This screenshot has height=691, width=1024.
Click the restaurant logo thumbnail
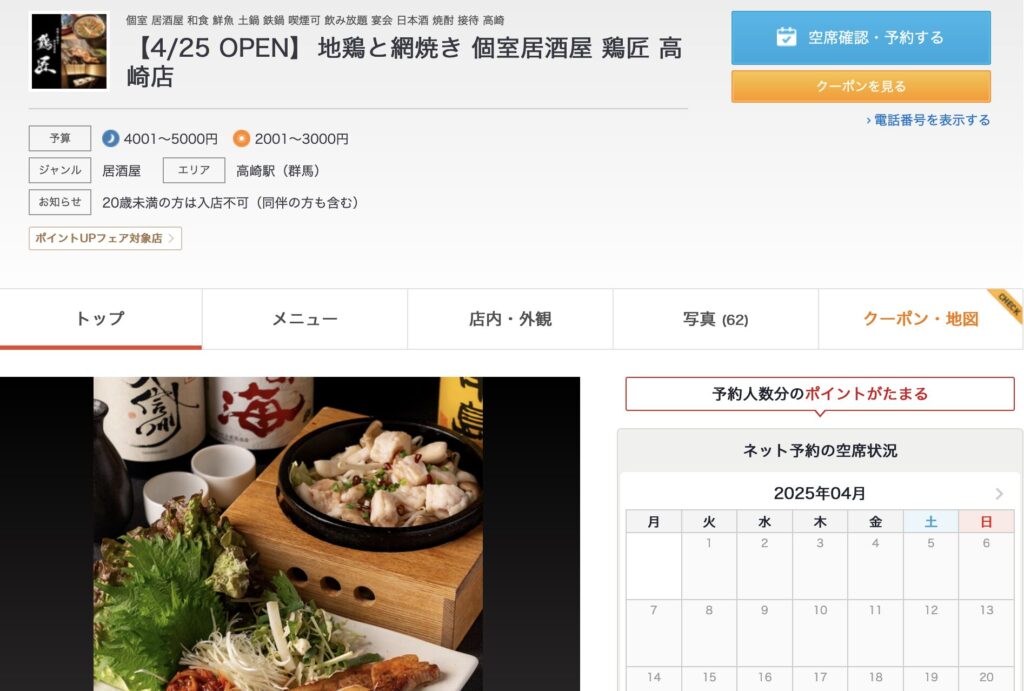click(69, 51)
